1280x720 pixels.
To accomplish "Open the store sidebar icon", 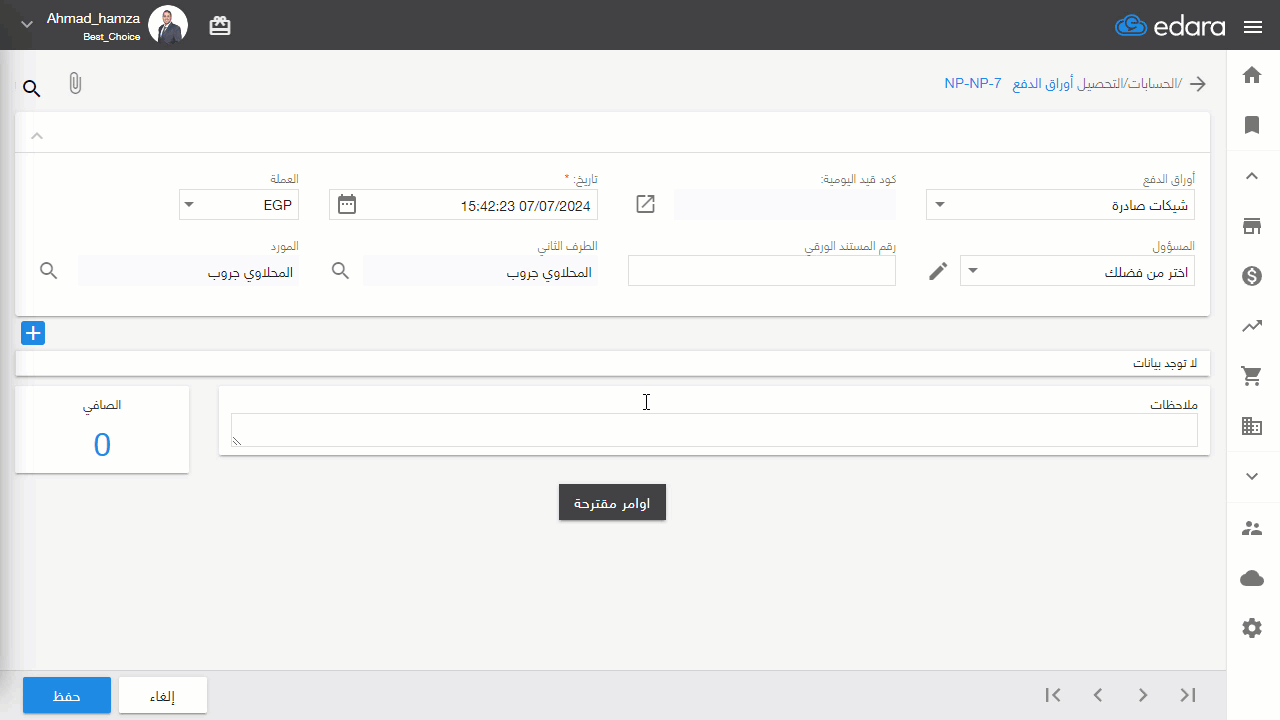I will [1252, 226].
